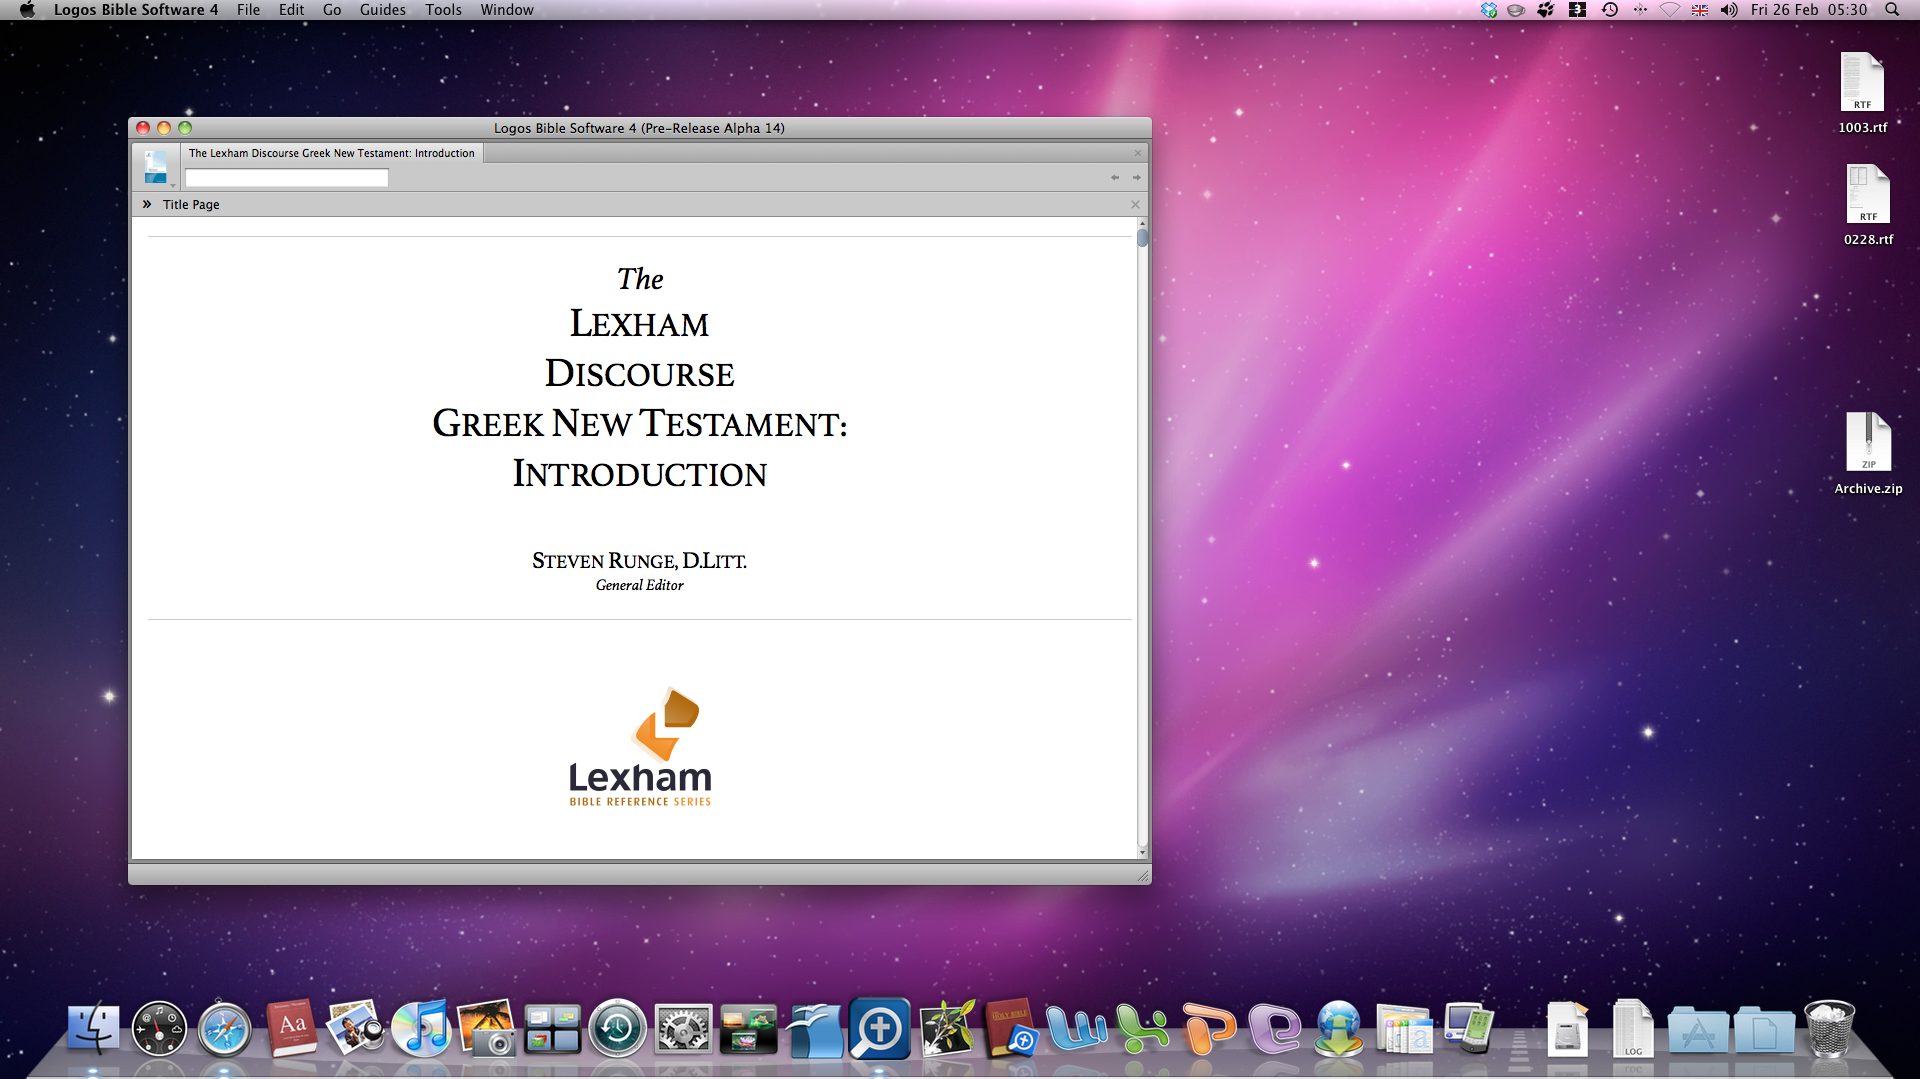The width and height of the screenshot is (1920, 1079).
Task: Open Archive.zip on the desktop
Action: [x=1868, y=453]
